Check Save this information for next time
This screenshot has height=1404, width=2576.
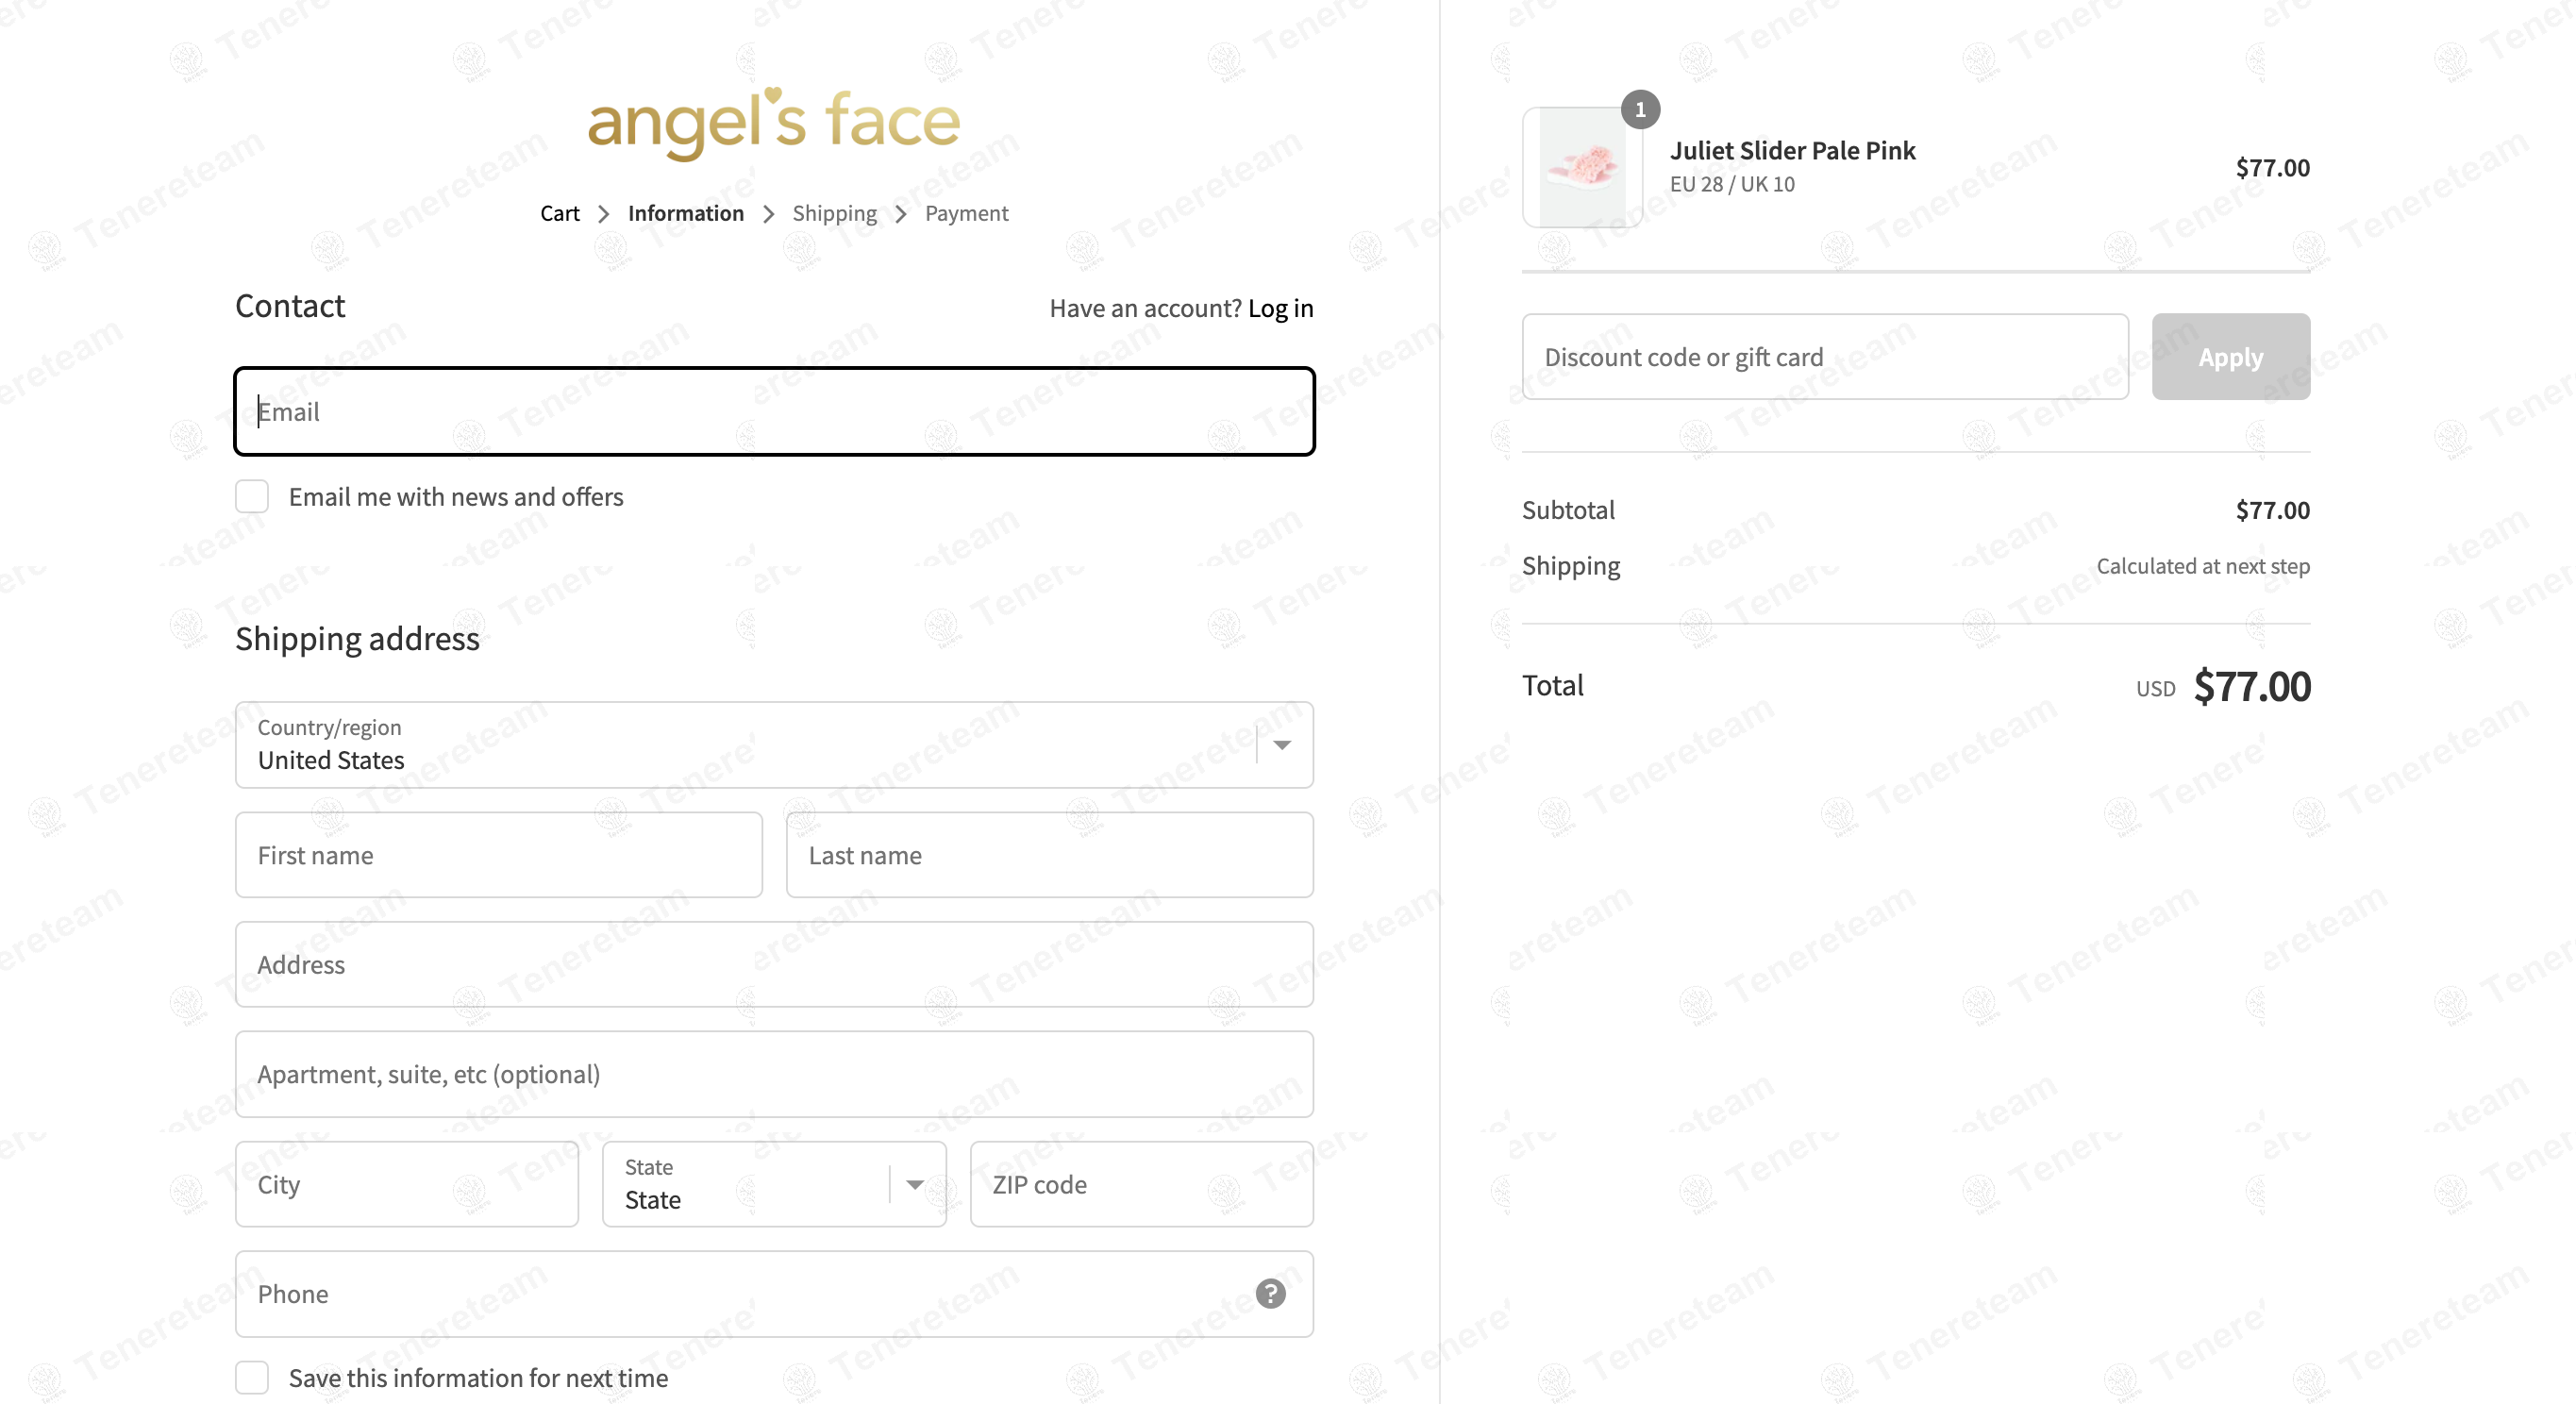pyautogui.click(x=252, y=1377)
